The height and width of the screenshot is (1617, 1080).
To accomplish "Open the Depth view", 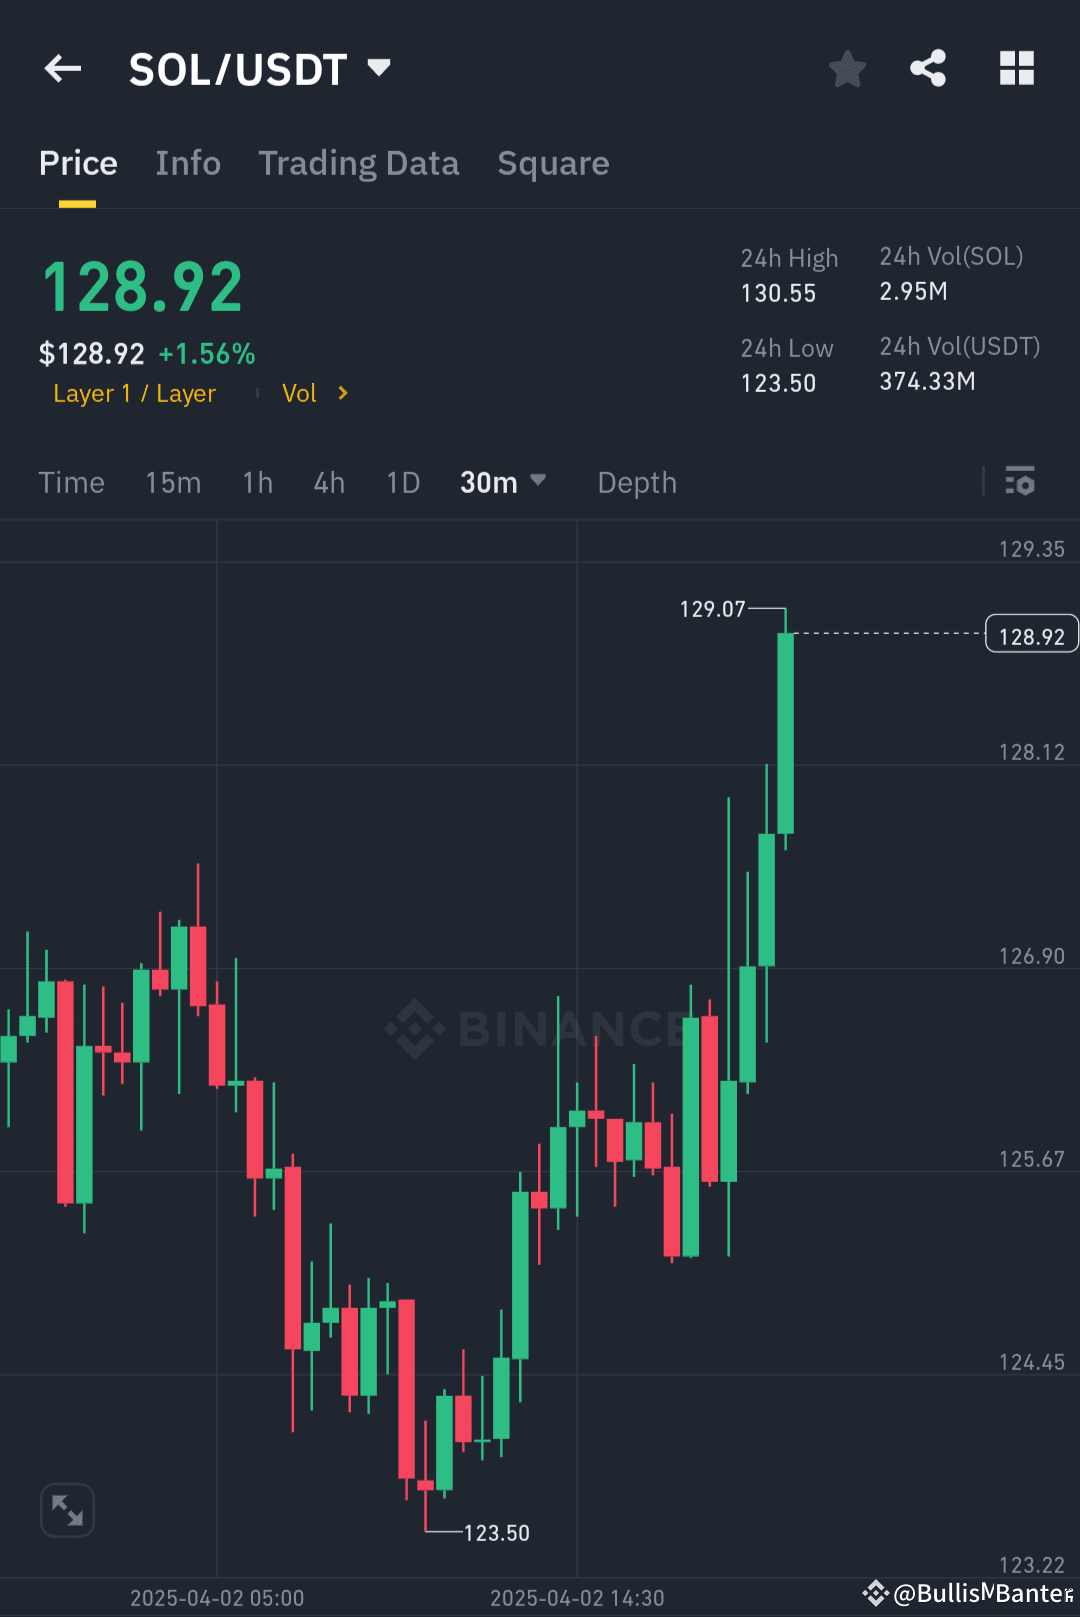I will [636, 482].
